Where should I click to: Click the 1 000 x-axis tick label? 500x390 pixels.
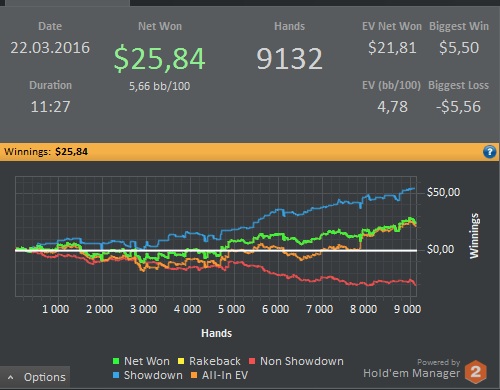(56, 309)
